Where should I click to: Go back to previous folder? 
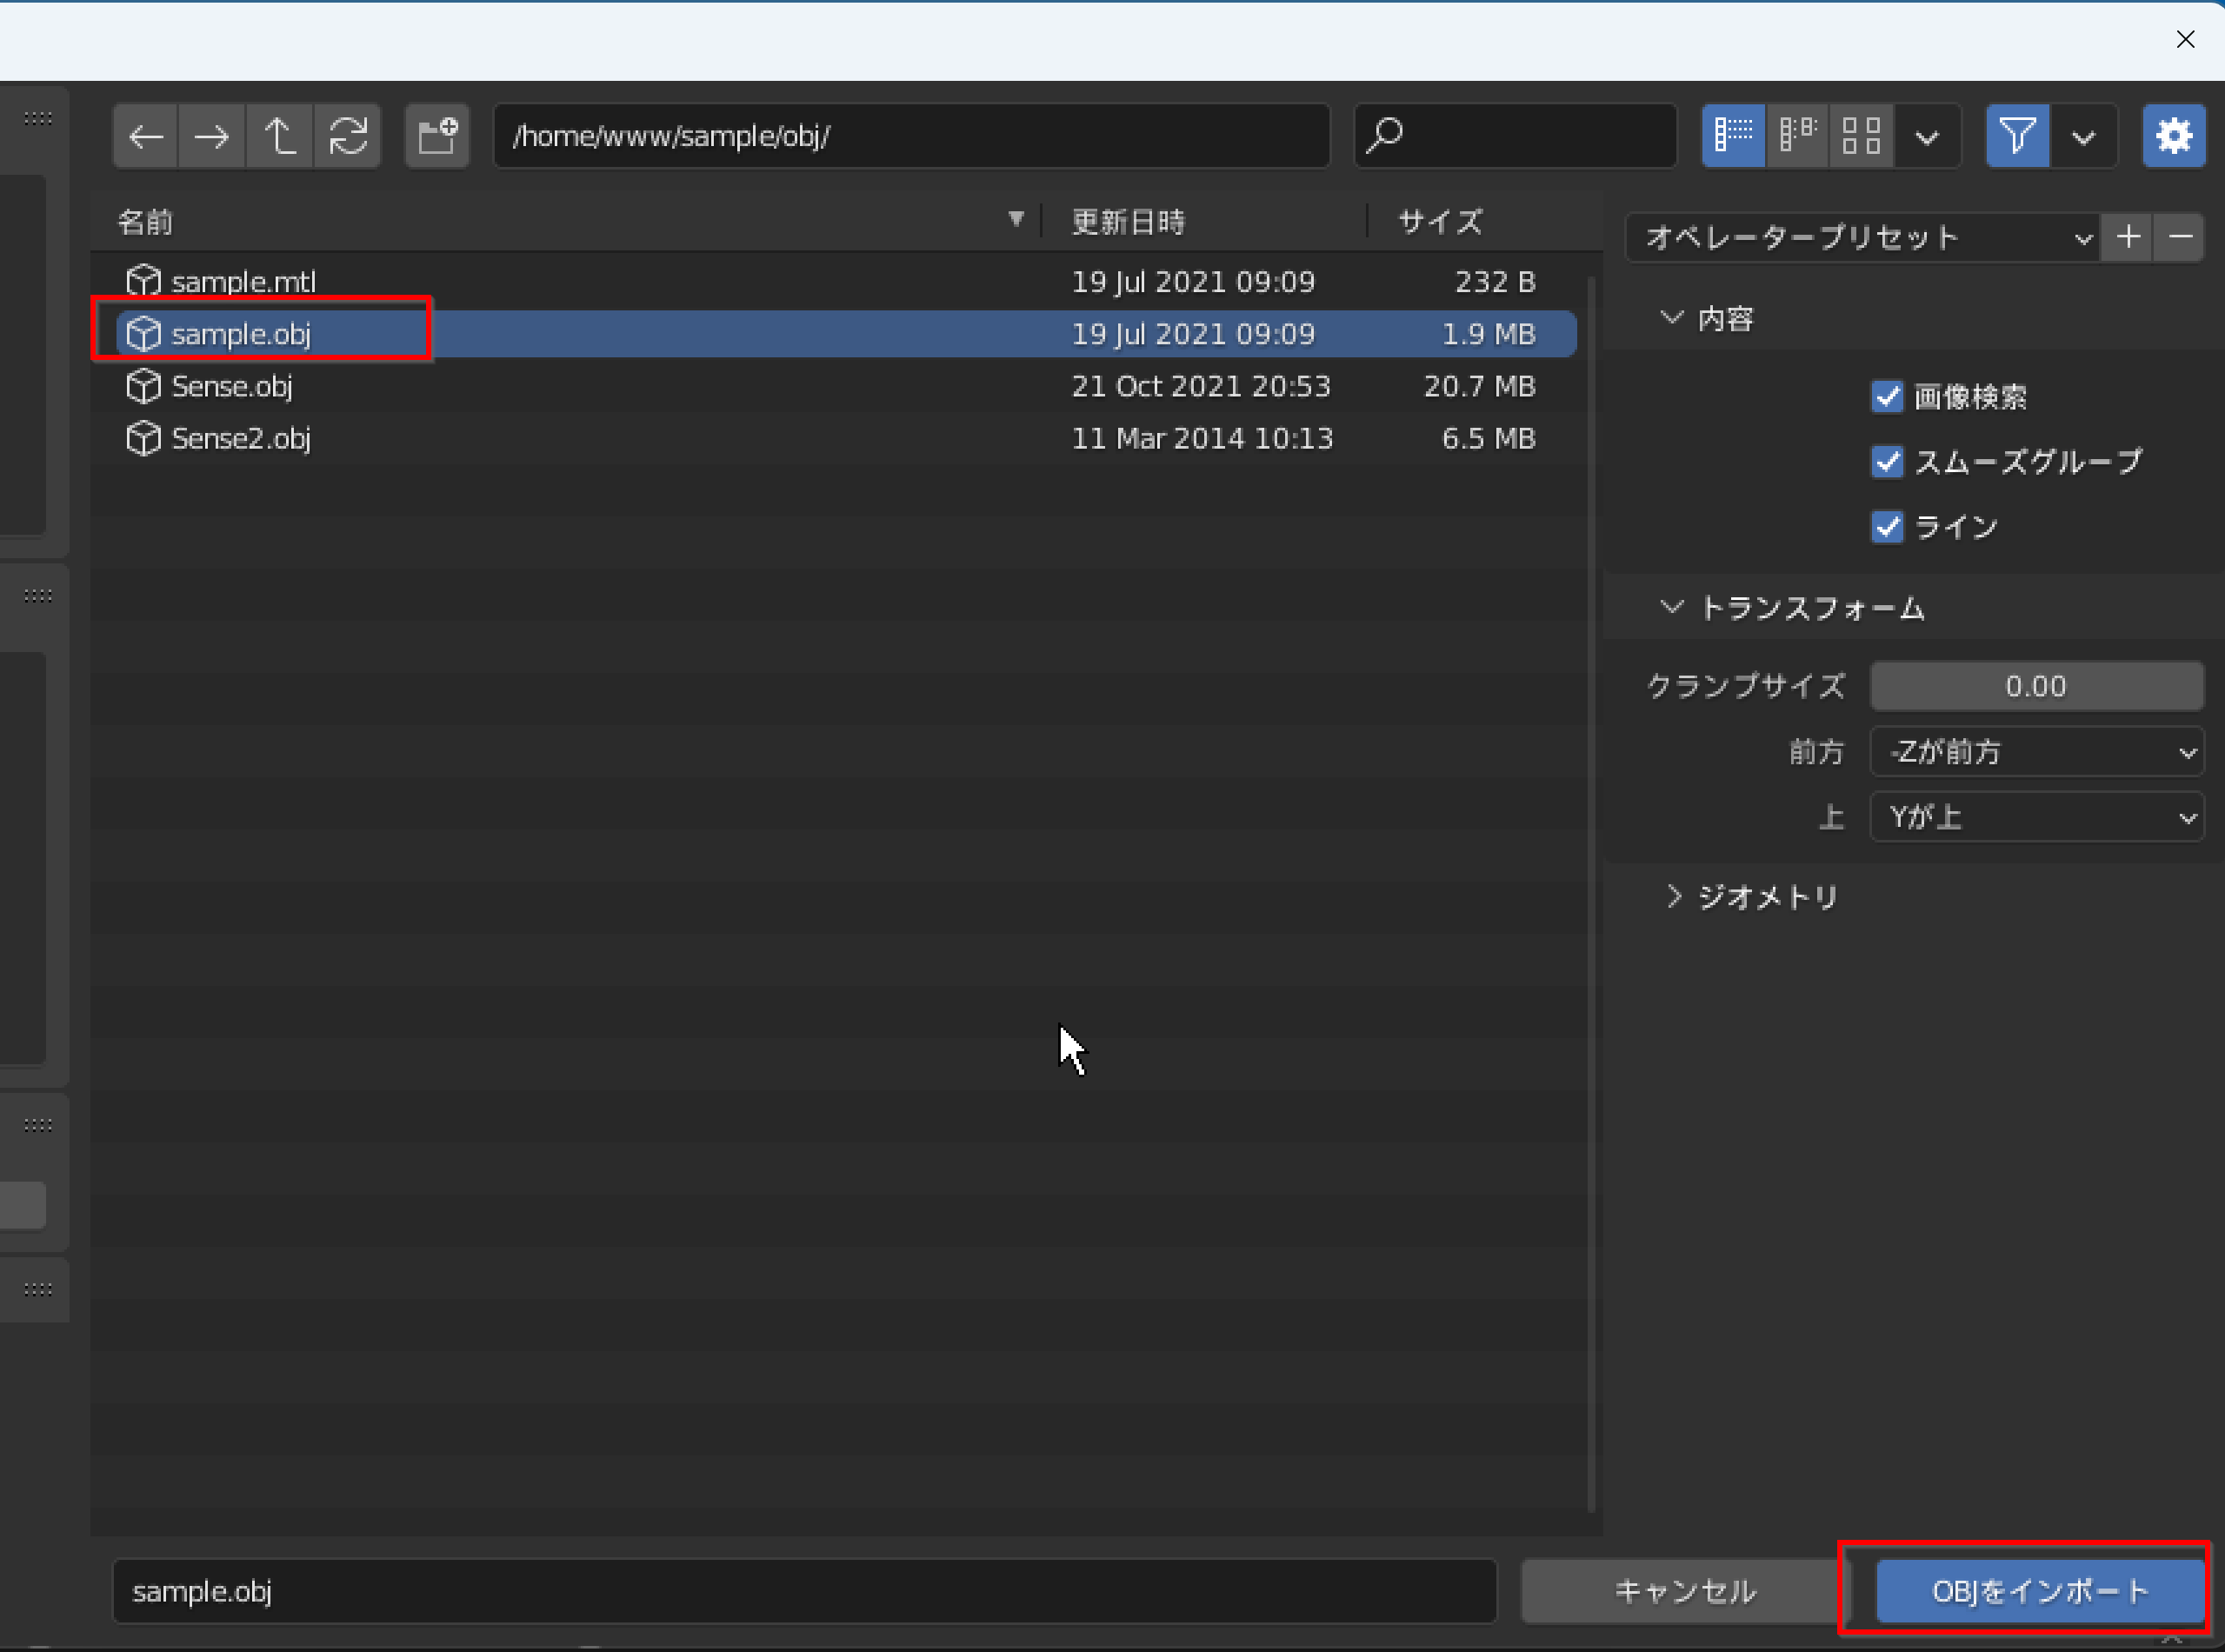click(x=146, y=136)
